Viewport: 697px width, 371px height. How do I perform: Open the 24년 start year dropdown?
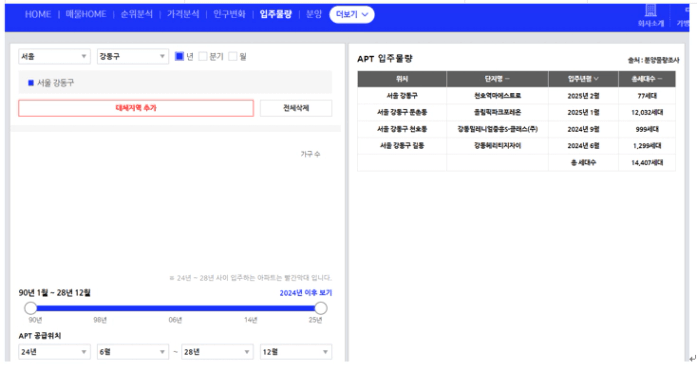click(54, 352)
